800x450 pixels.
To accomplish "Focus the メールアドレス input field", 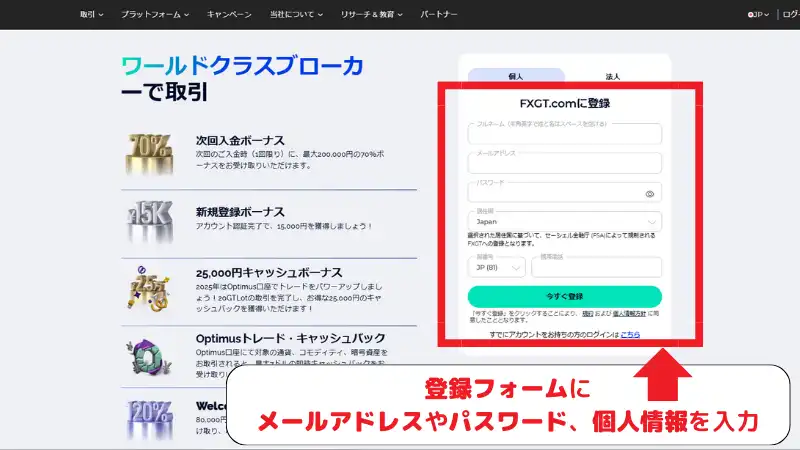I will pyautogui.click(x=564, y=163).
